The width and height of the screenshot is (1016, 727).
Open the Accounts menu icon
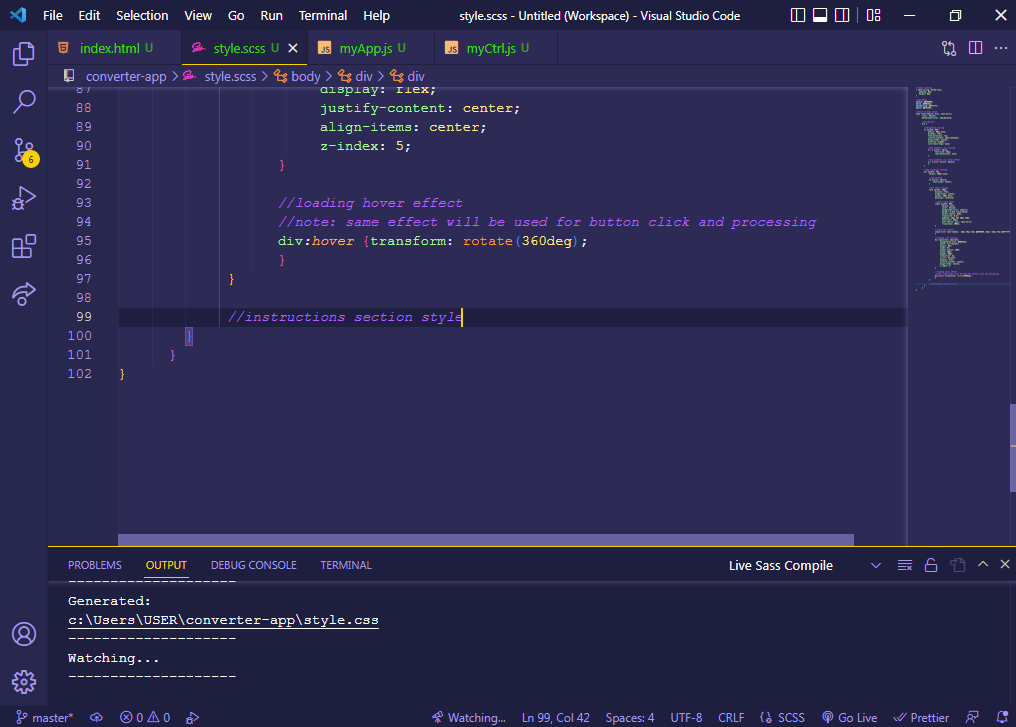pos(24,634)
